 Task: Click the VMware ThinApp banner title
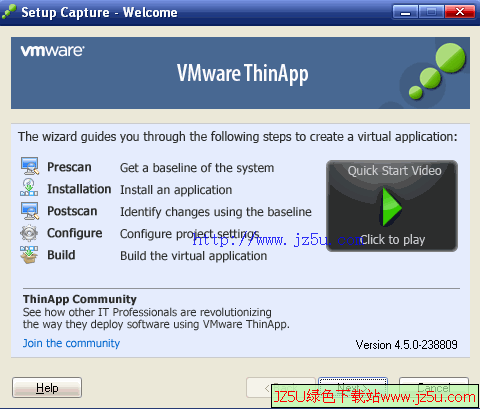pyautogui.click(x=242, y=74)
